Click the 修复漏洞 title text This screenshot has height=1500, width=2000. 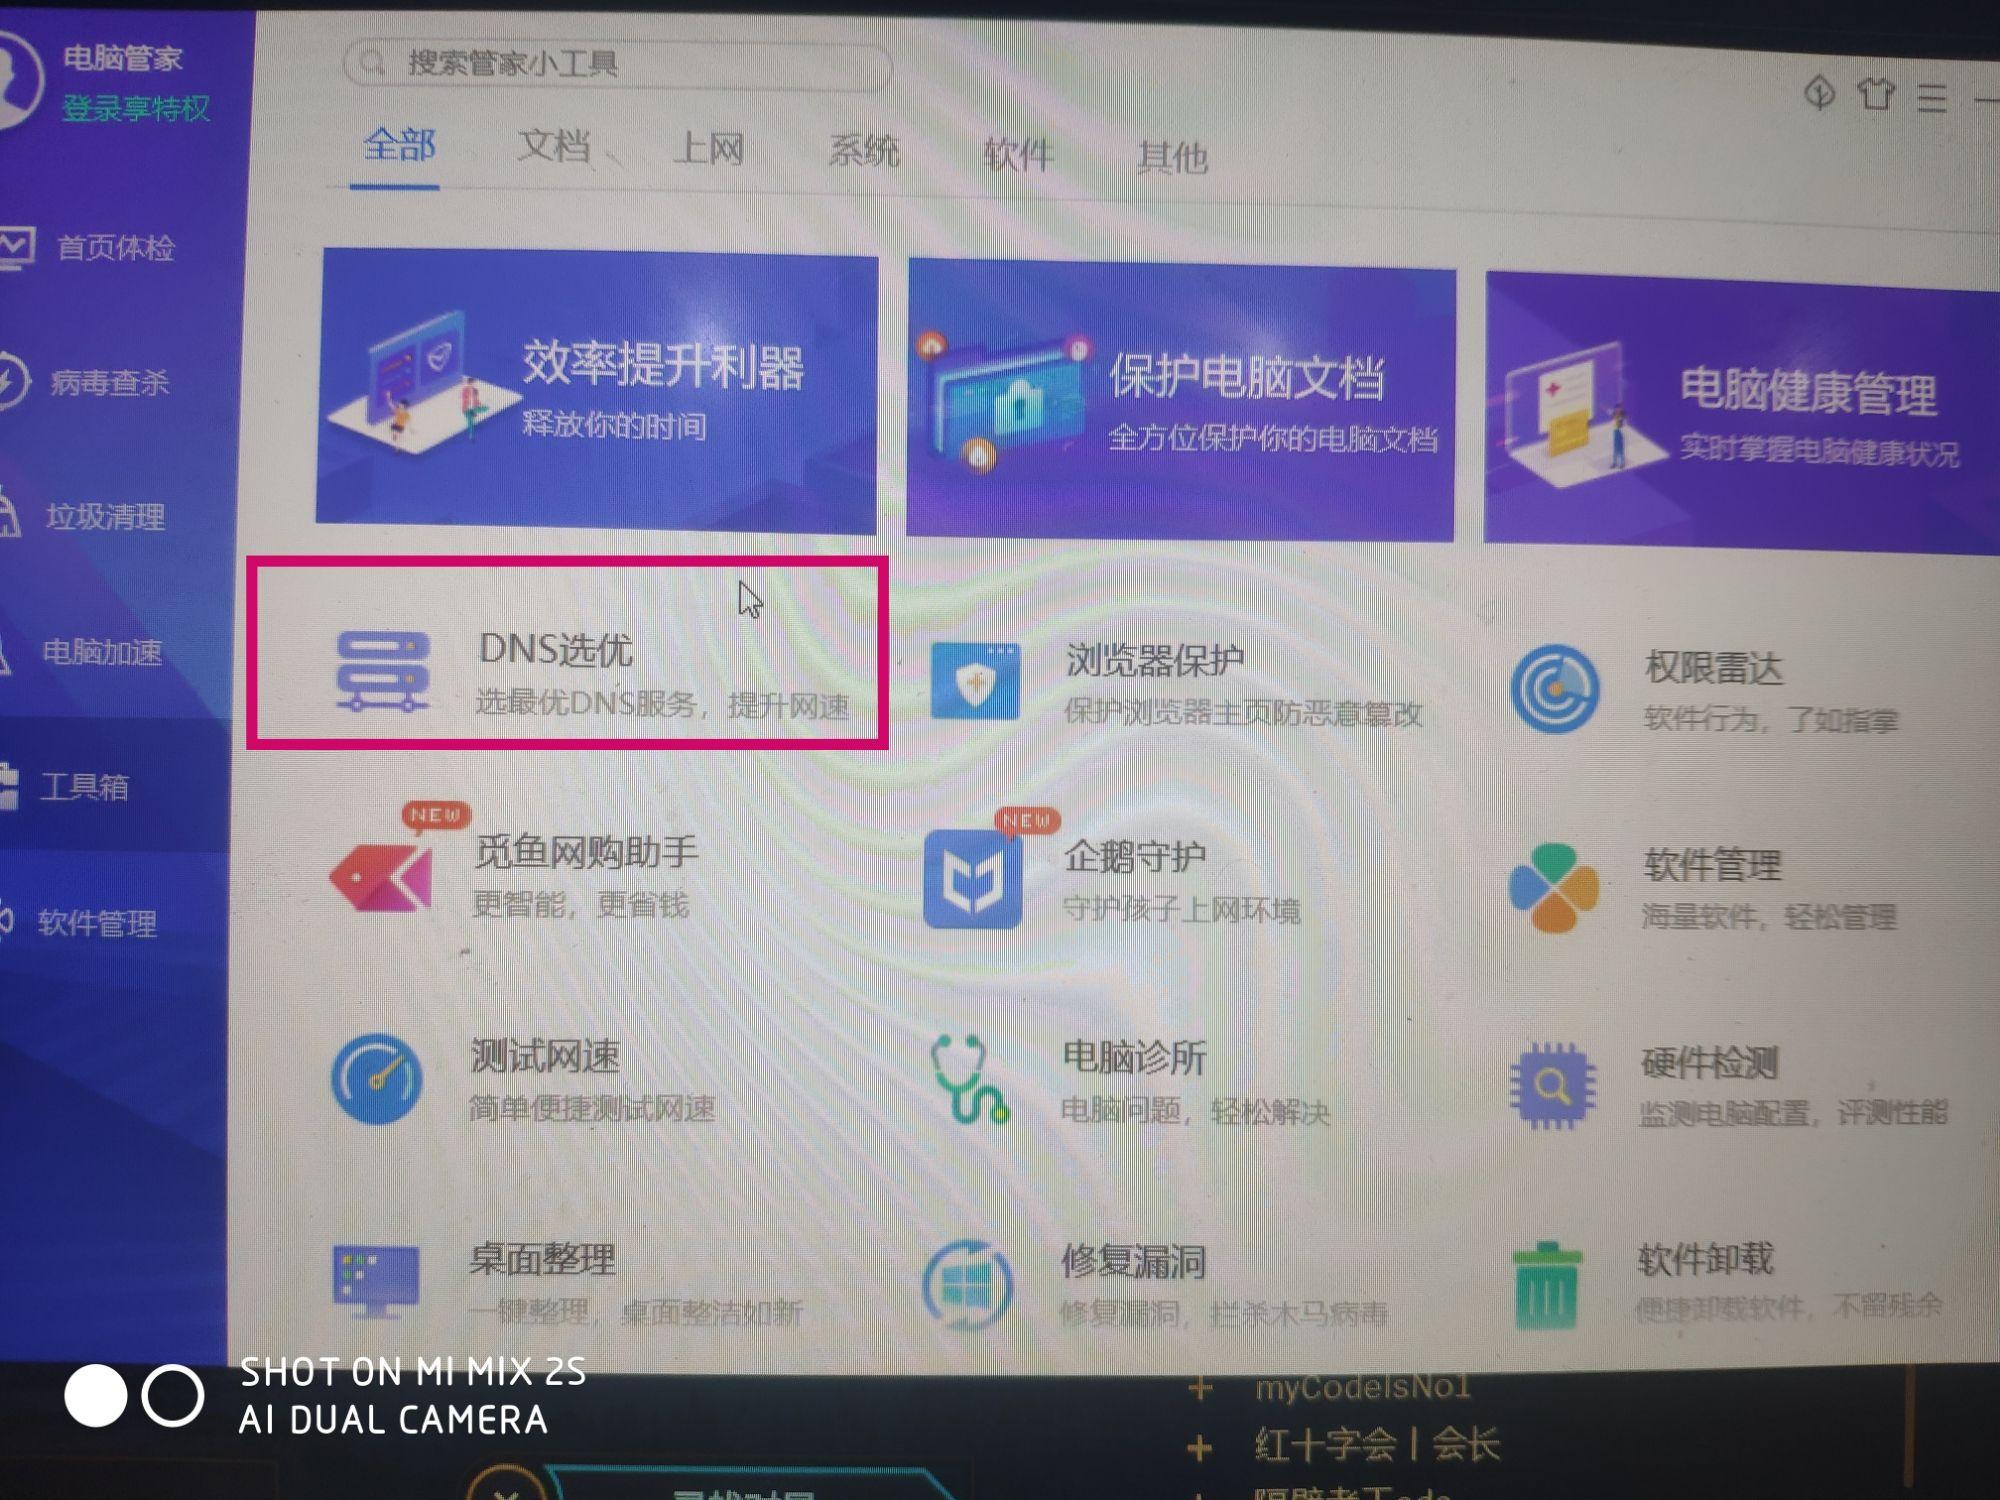coord(1133,1263)
